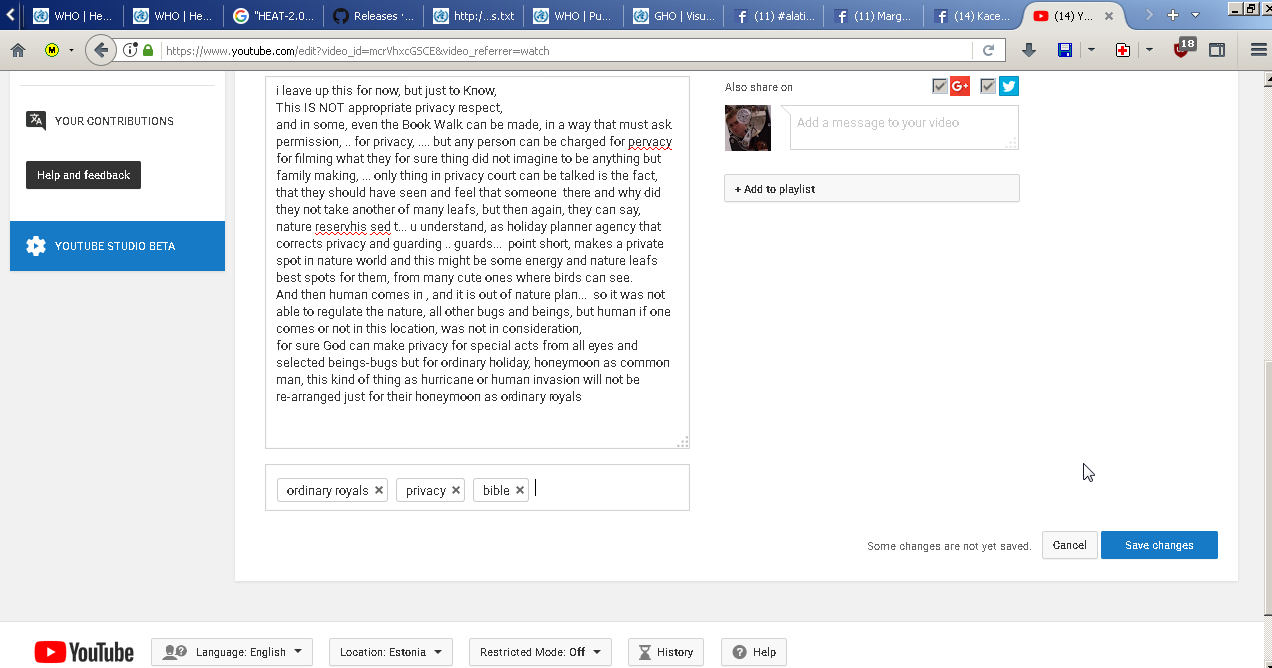The width and height of the screenshot is (1272, 668).
Task: Show earlier tabs with left tab-scroll arrow
Action: coord(10,15)
